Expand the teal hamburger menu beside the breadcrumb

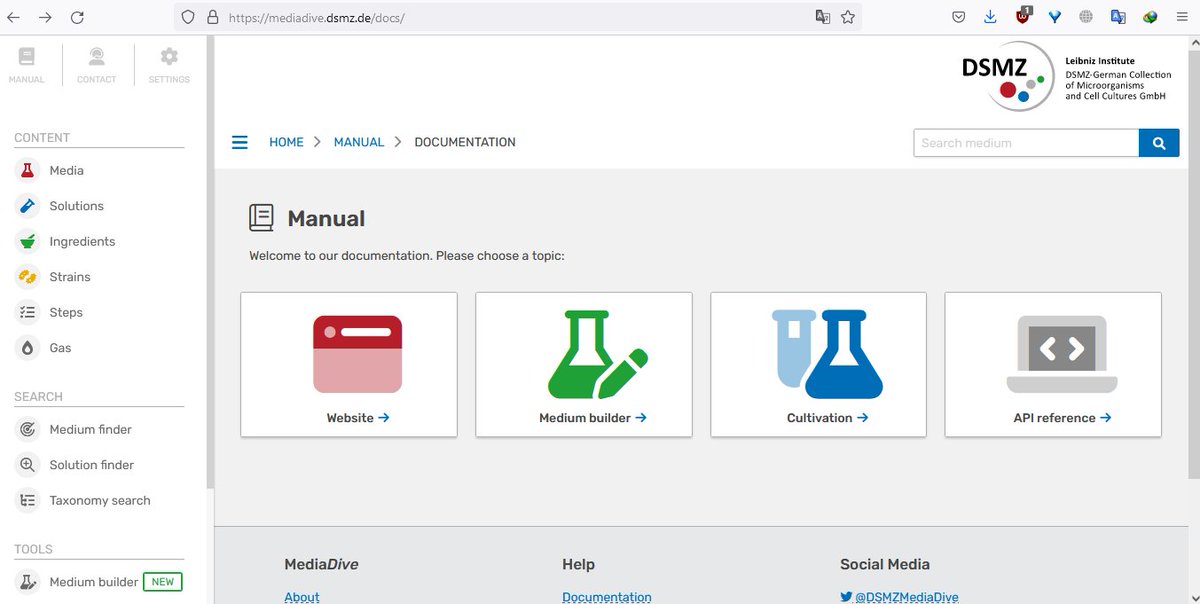pos(239,142)
